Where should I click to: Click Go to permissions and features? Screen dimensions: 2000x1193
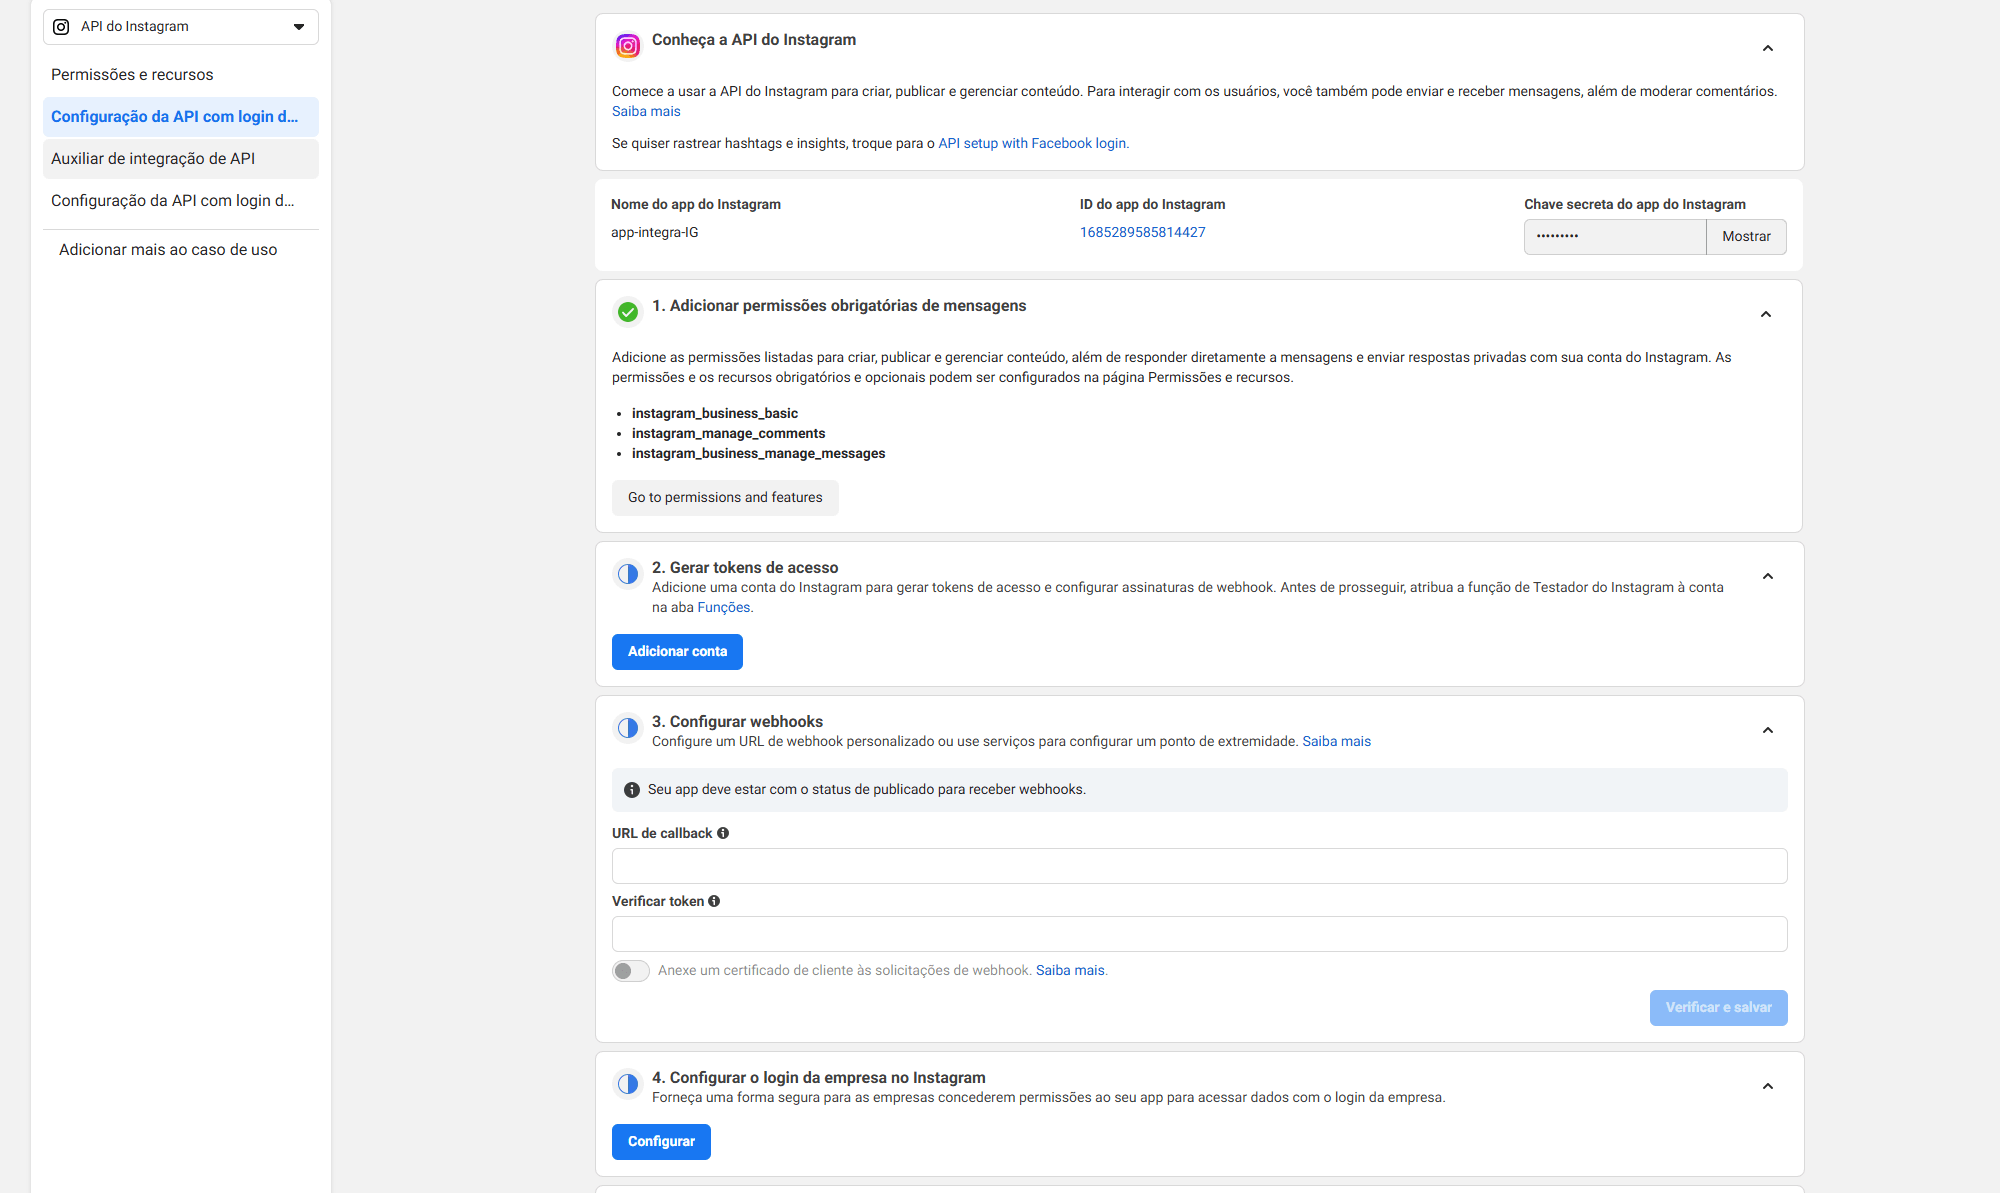point(725,498)
